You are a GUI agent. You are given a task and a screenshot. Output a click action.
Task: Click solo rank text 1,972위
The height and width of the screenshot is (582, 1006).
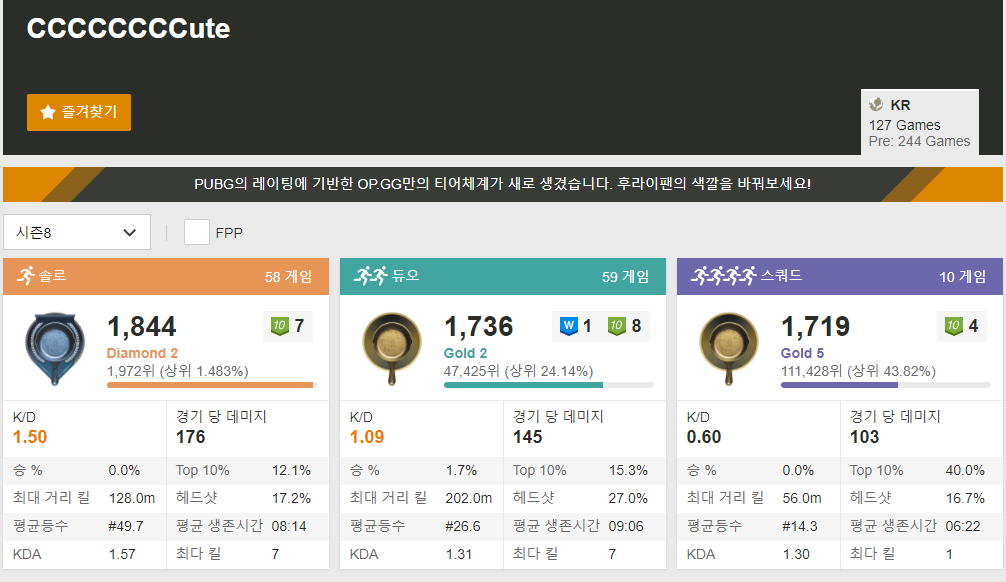(x=178, y=371)
